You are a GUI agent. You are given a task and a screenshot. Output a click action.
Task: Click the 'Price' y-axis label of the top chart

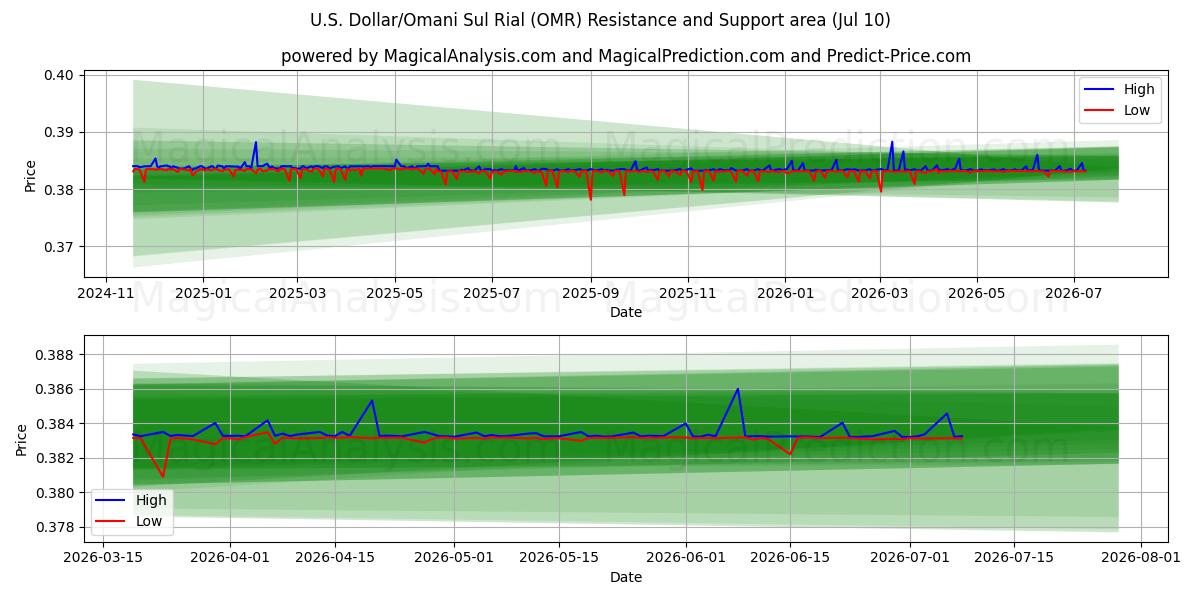pyautogui.click(x=30, y=176)
